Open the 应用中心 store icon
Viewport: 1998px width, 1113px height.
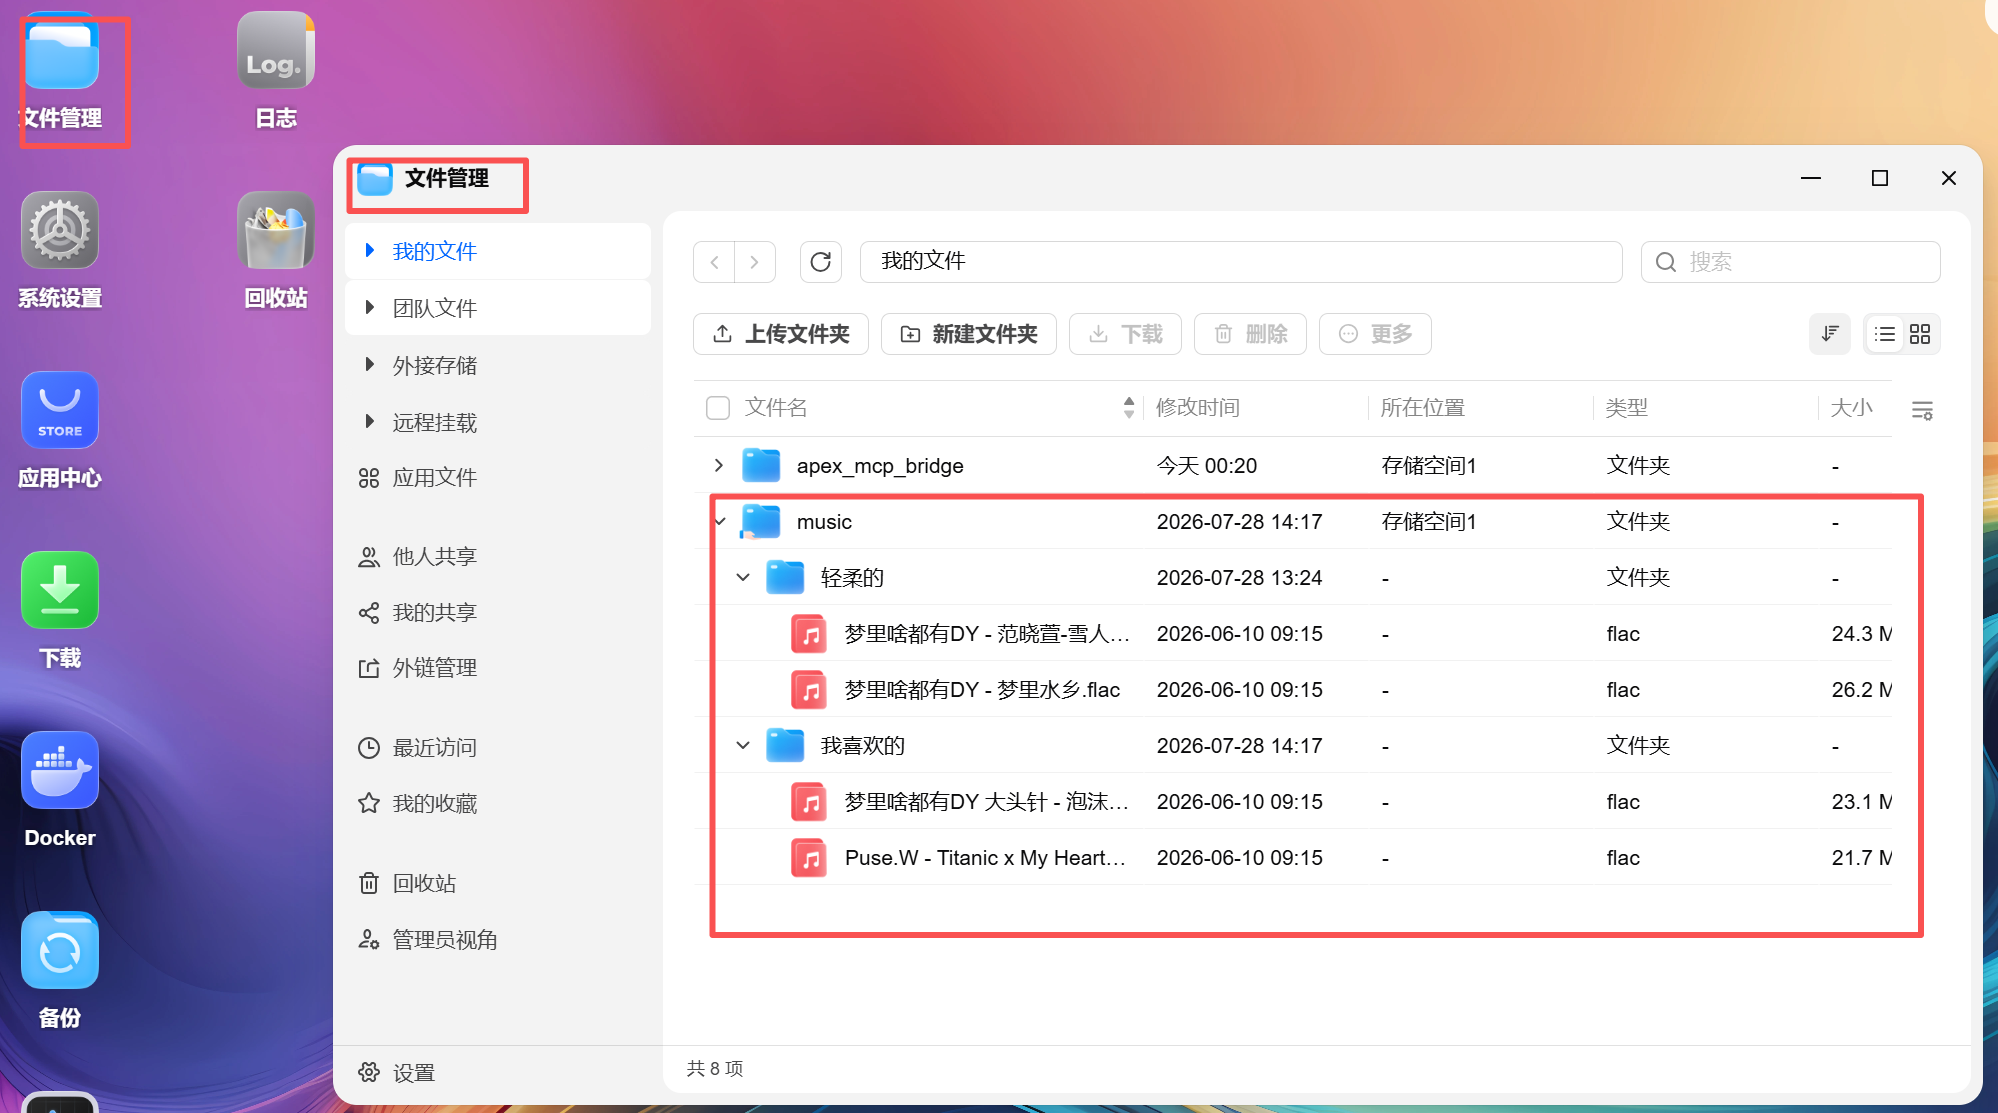[60, 430]
